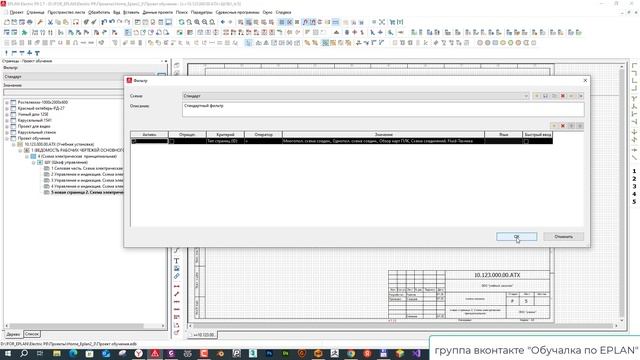Delete the scheme with the red X beside Схема
Viewport: 640px width, 360px height.
563,96
